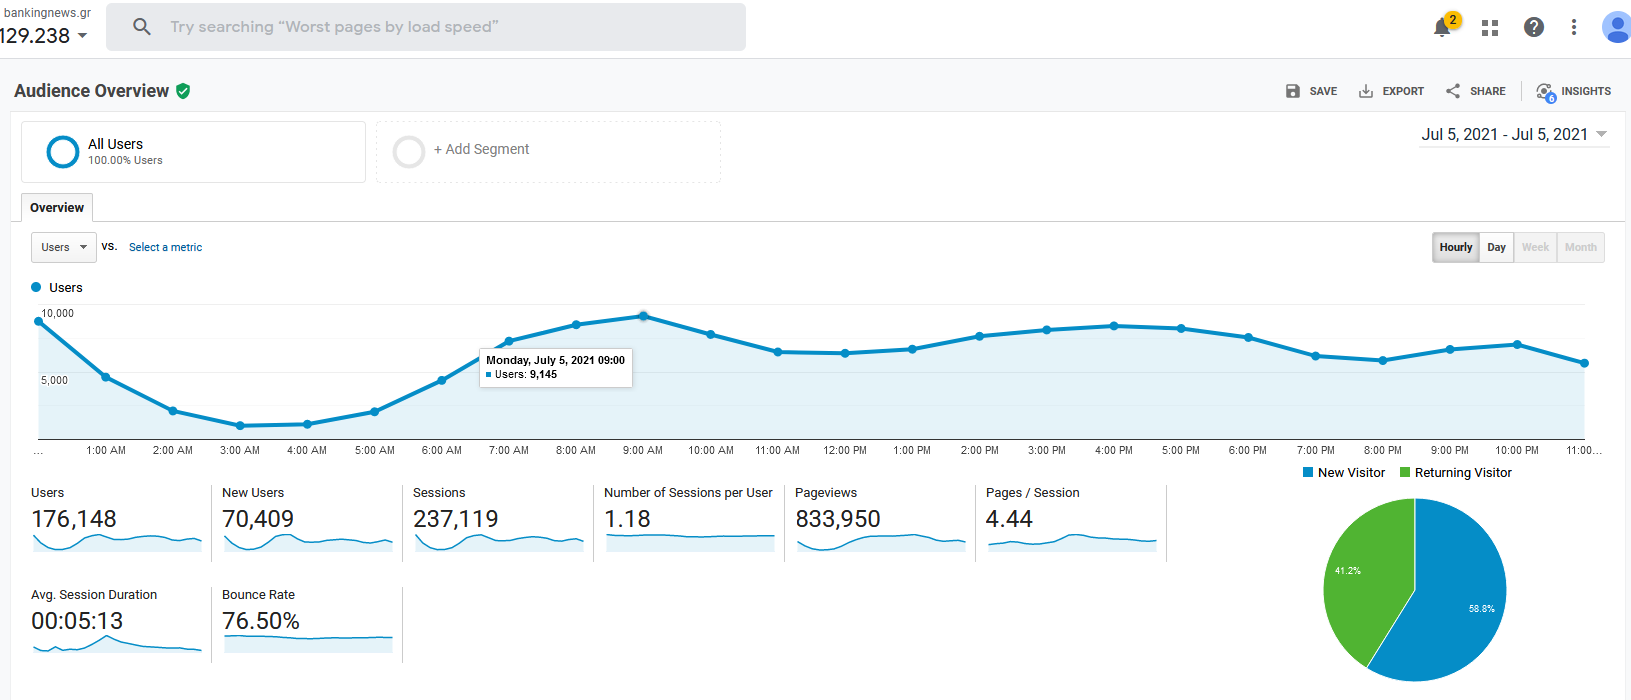Click the green verified shield icon
This screenshot has width=1631, height=700.
coord(183,91)
